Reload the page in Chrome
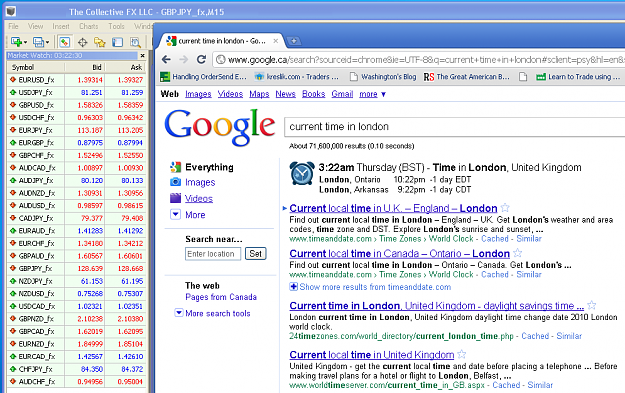This screenshot has height=393, width=625. 202,59
